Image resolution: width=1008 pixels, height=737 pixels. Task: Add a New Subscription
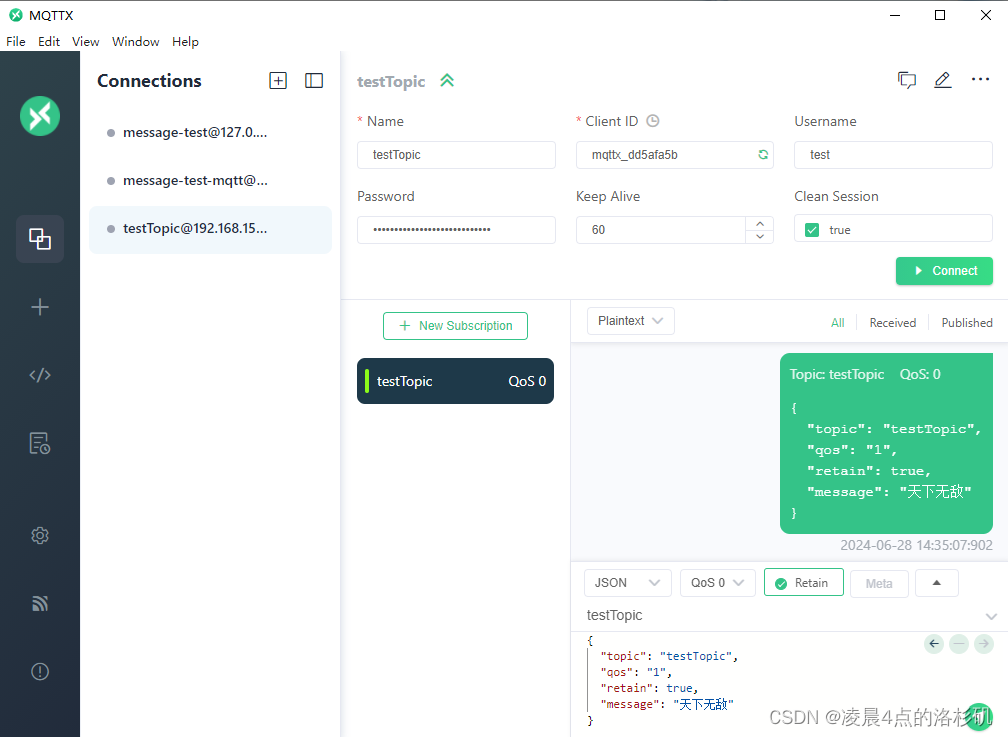tap(455, 325)
